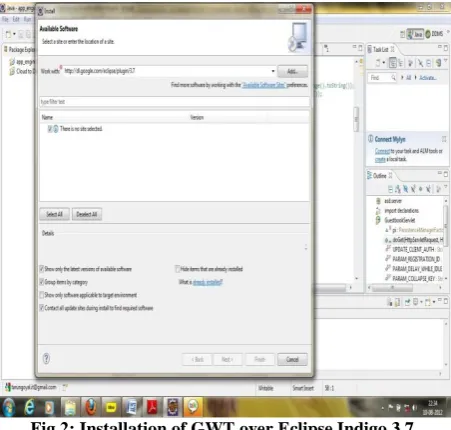The height and width of the screenshot is (430, 451).
Task: Open the Install dialog help icon
Action: tap(46, 359)
